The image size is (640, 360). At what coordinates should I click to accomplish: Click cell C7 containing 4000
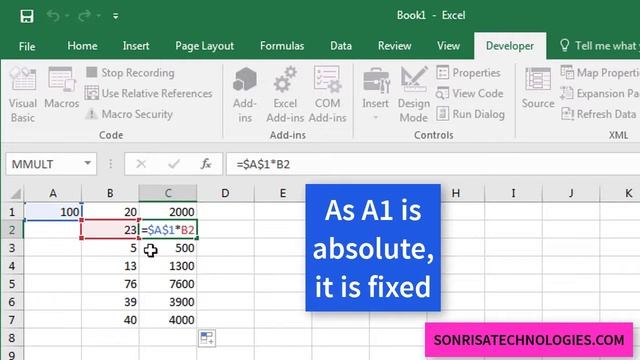pos(168,320)
